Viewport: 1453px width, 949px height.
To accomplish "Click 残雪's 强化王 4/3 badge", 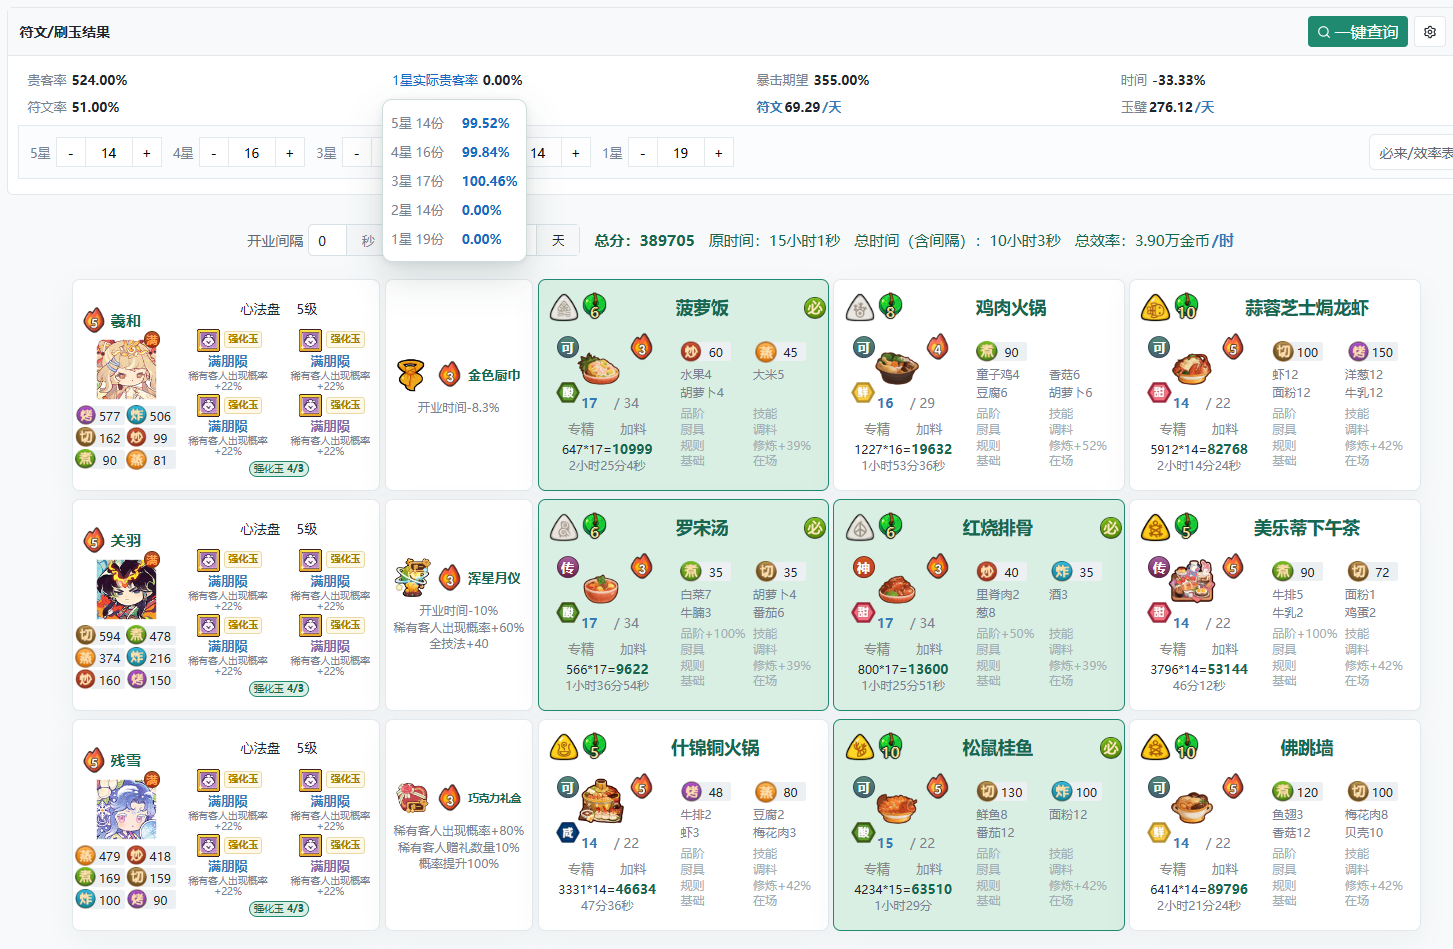I will pyautogui.click(x=279, y=909).
